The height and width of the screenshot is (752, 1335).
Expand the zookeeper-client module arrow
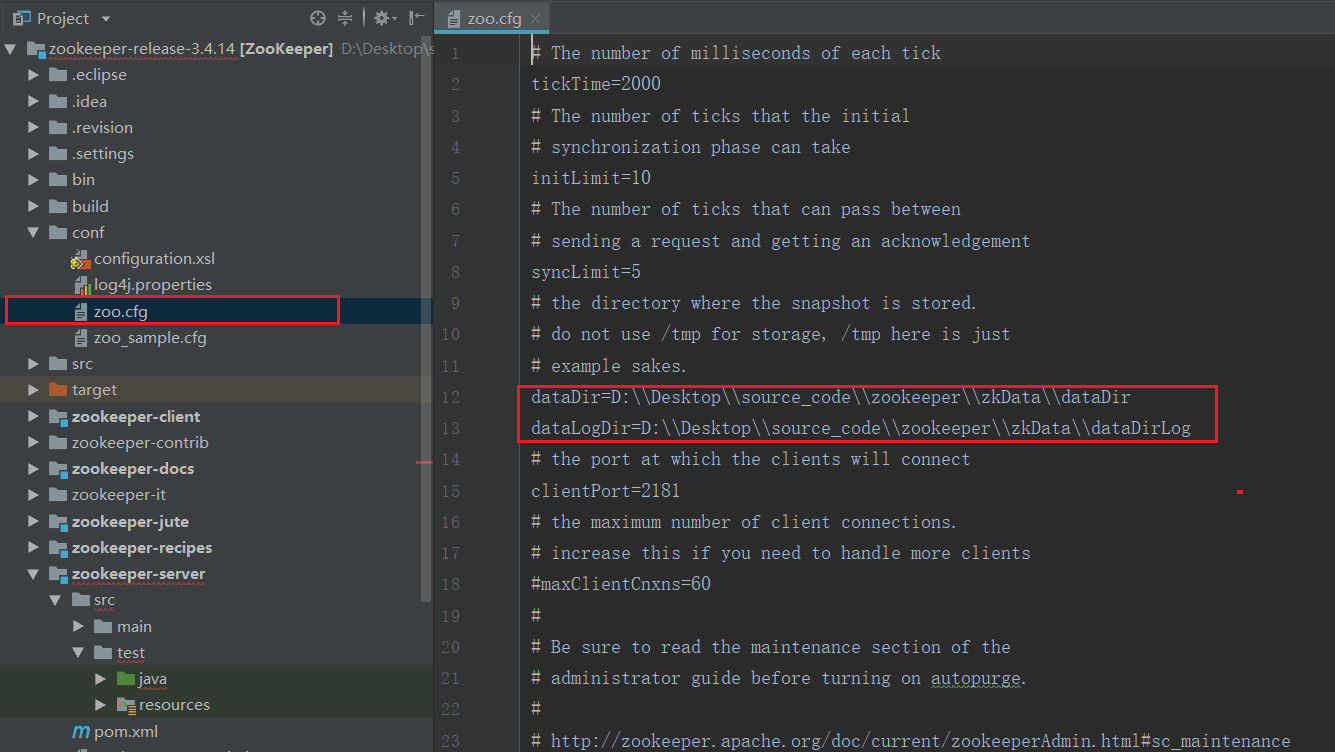click(x=34, y=416)
